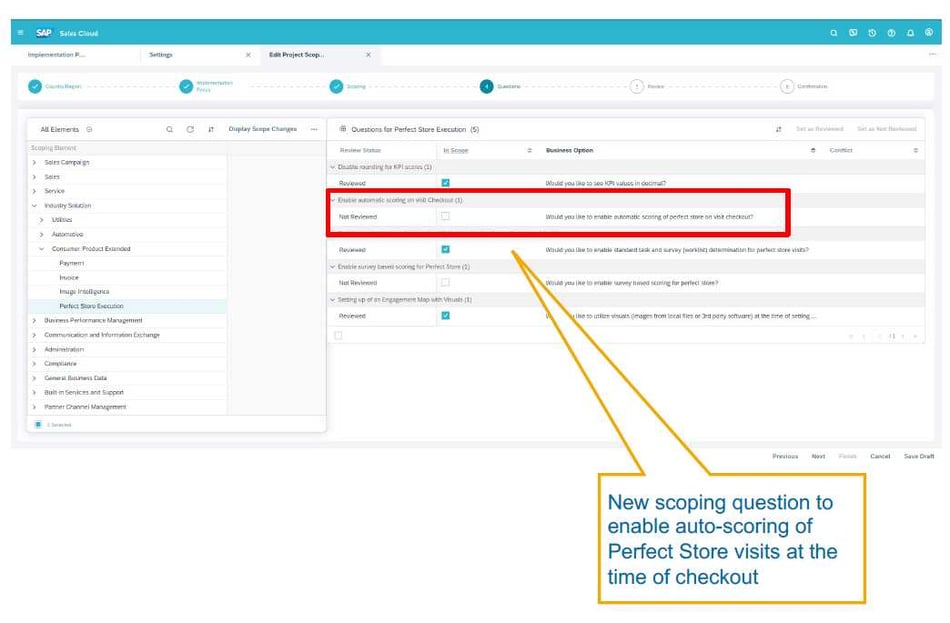Click the Next button
950x623 pixels.
pyautogui.click(x=818, y=456)
